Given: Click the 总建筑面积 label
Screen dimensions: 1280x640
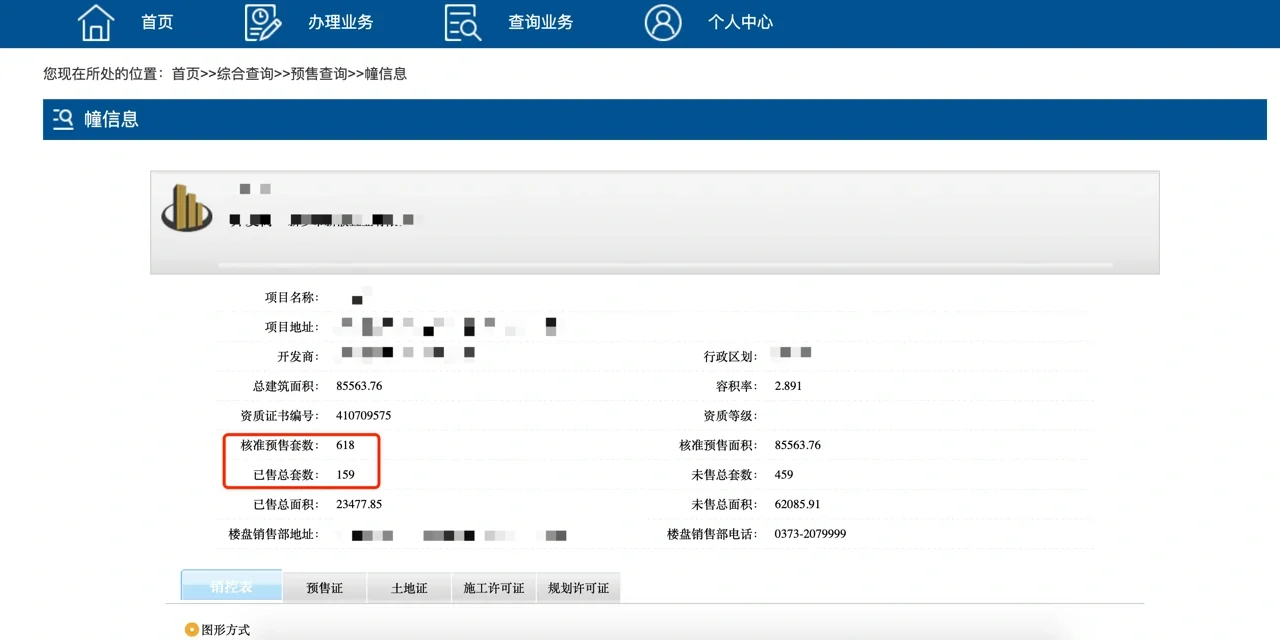Looking at the screenshot, I should pos(285,386).
